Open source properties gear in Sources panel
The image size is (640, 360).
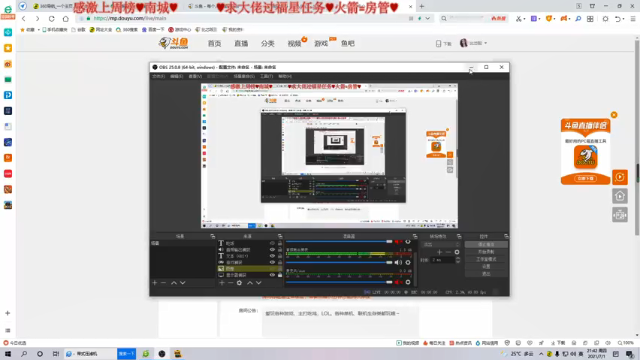[239, 282]
